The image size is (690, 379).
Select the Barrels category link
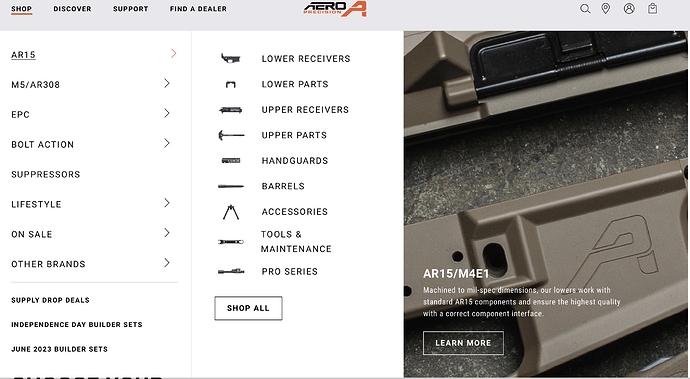point(283,186)
